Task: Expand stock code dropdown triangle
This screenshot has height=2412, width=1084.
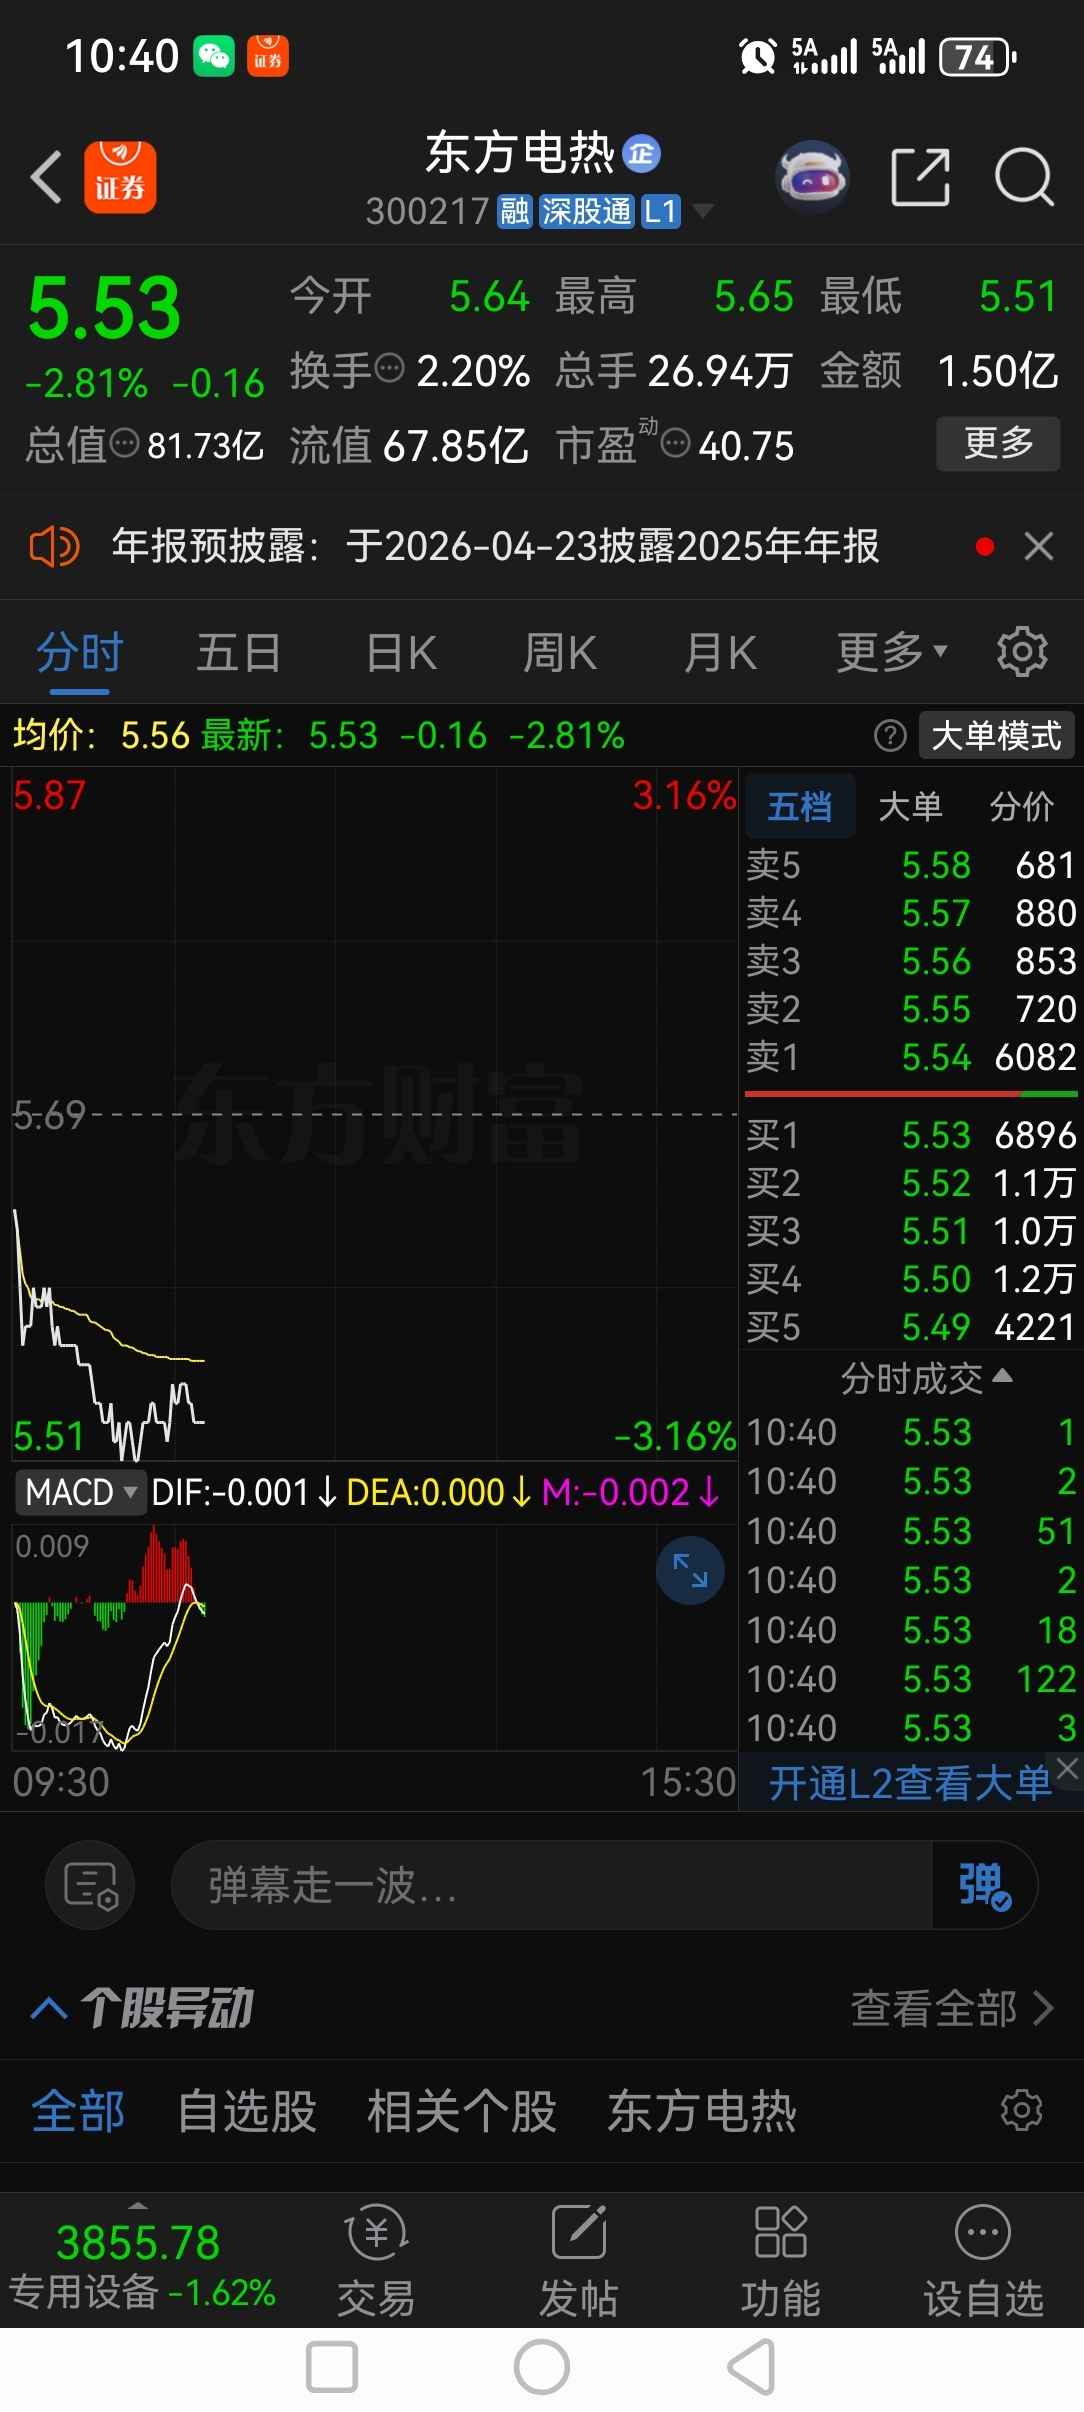Action: tap(703, 211)
